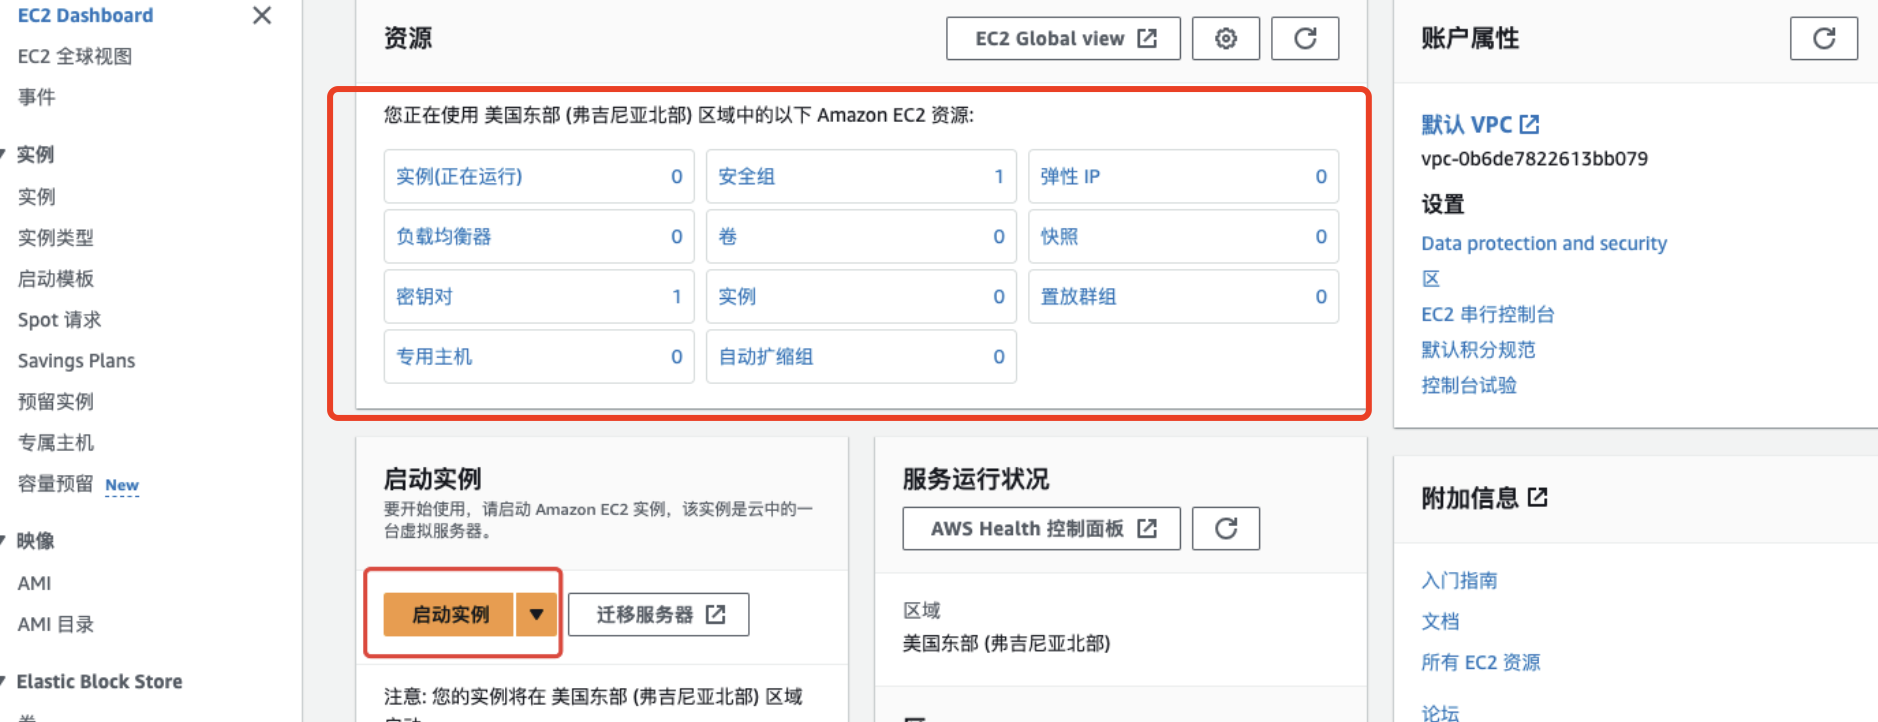The width and height of the screenshot is (1878, 722).
Task: Close the EC2 sidebar navigation panel
Action: 262,15
